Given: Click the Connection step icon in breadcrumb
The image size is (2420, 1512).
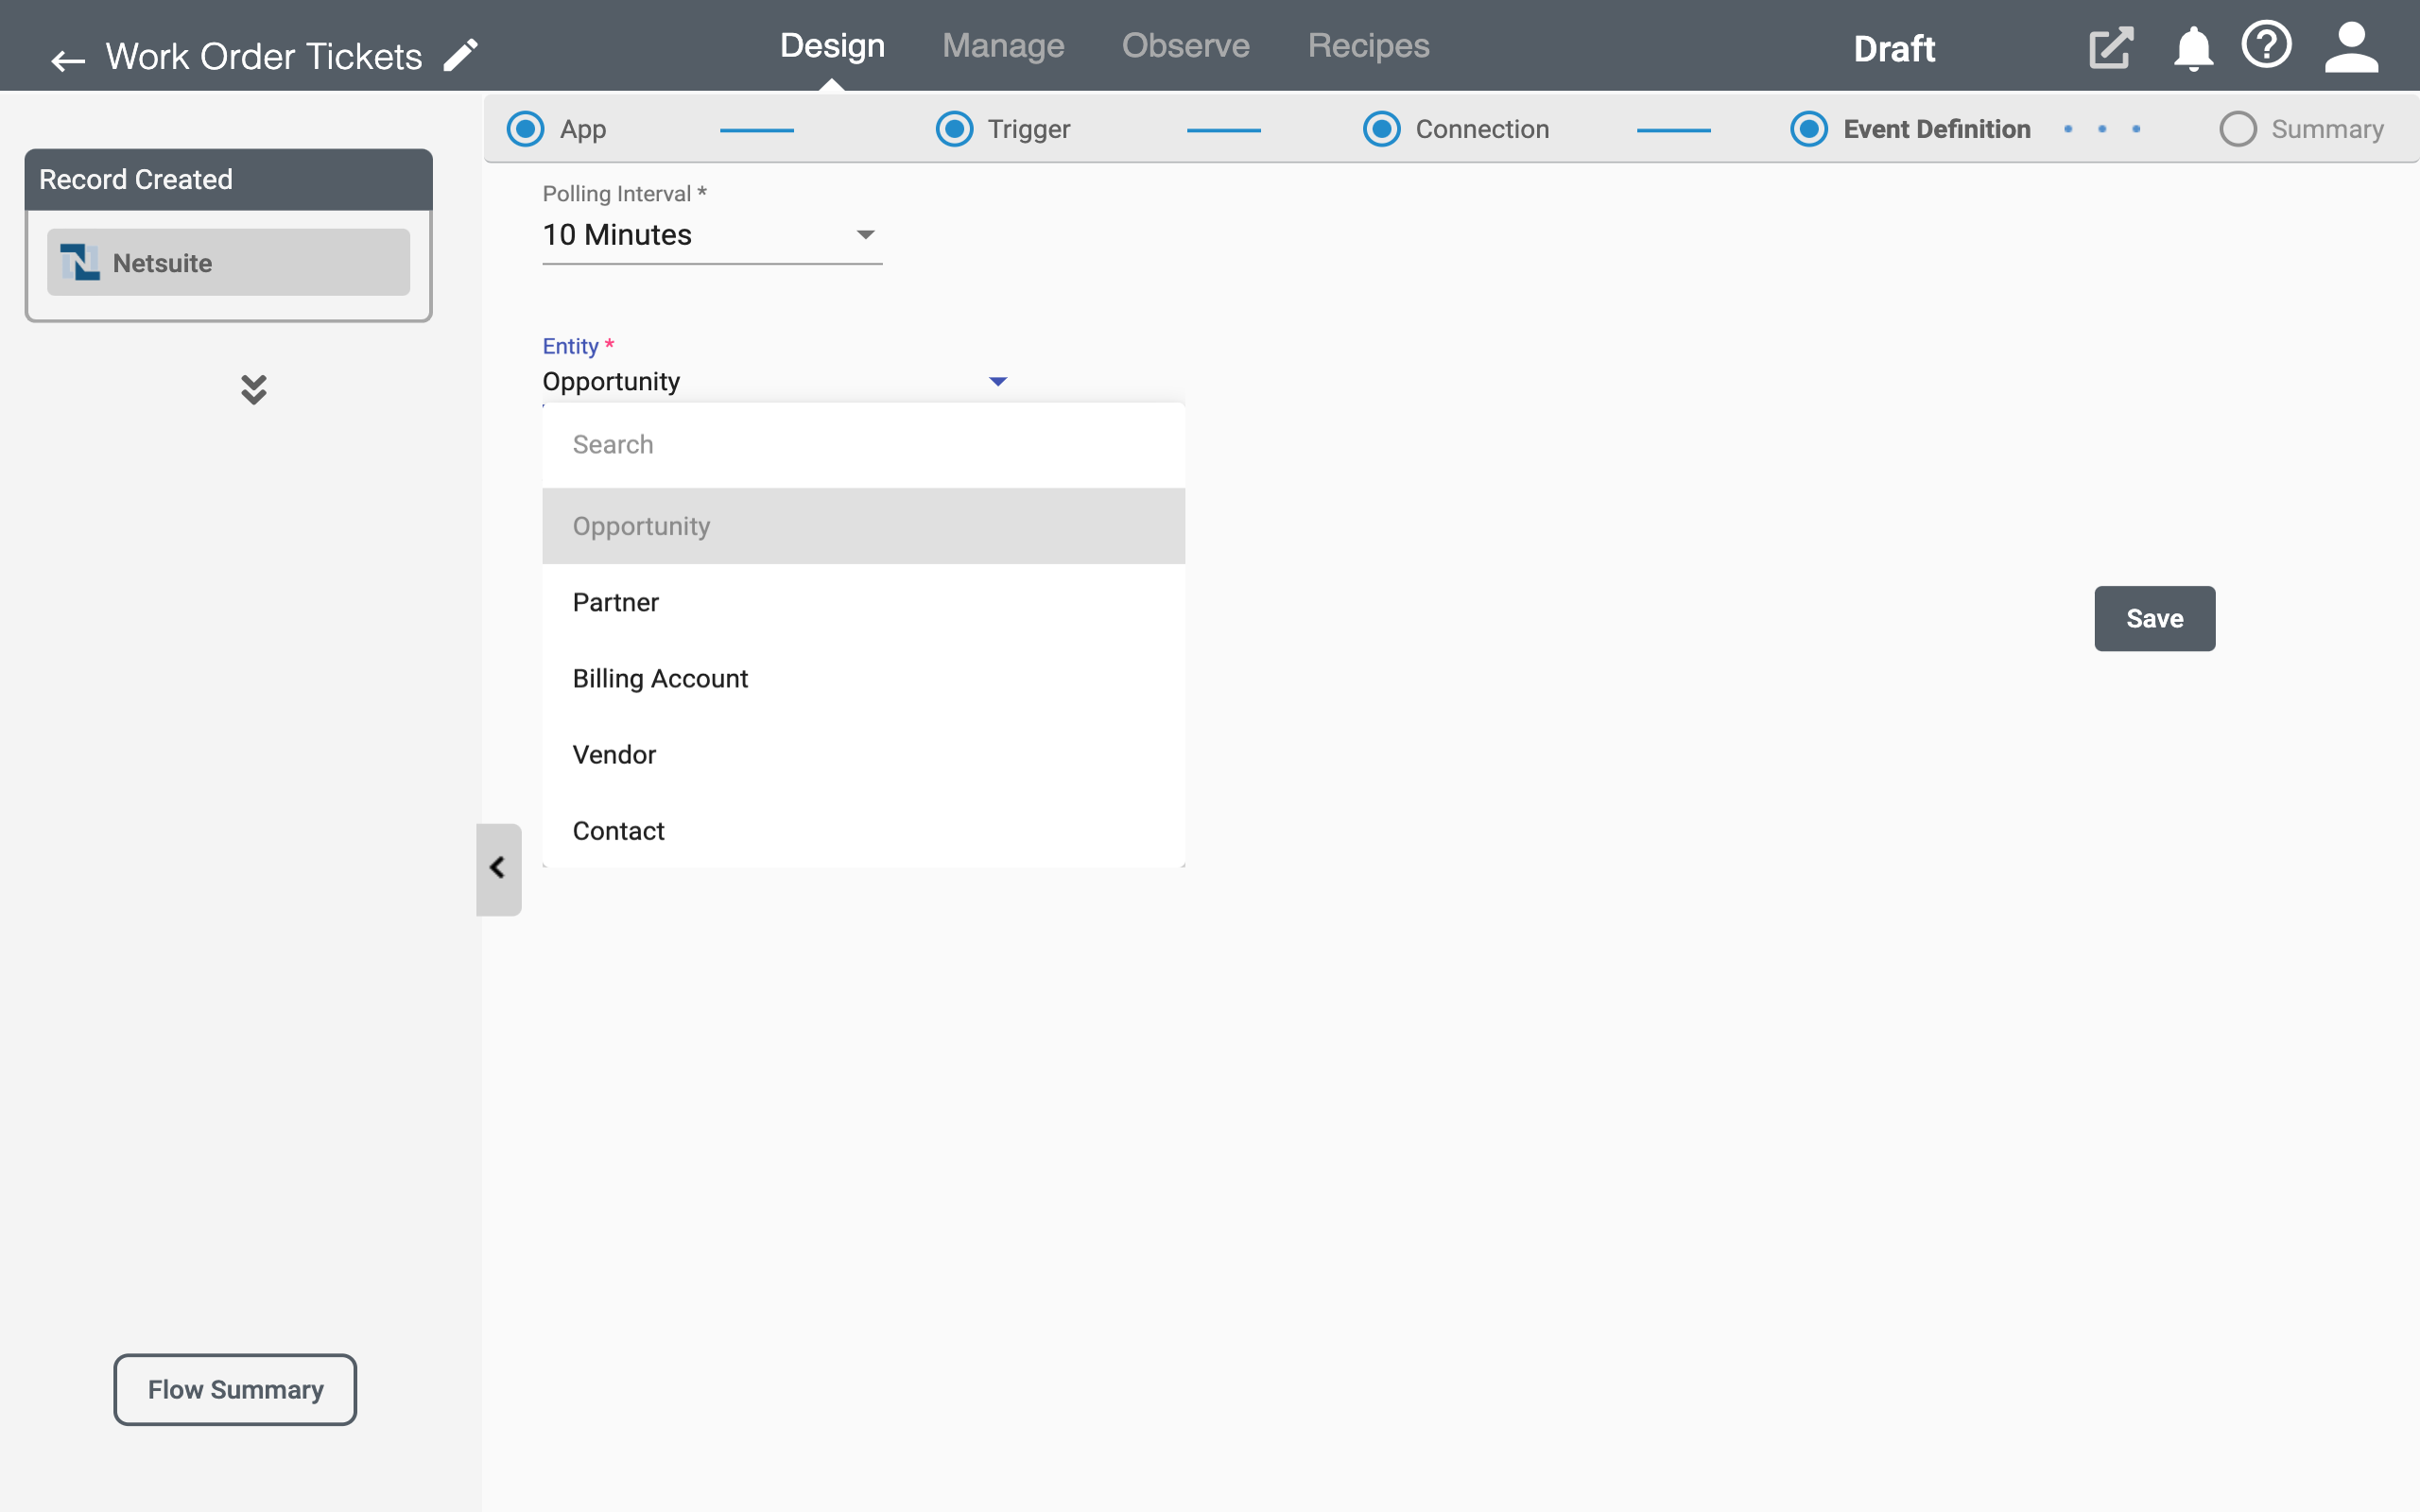Looking at the screenshot, I should pos(1378,128).
